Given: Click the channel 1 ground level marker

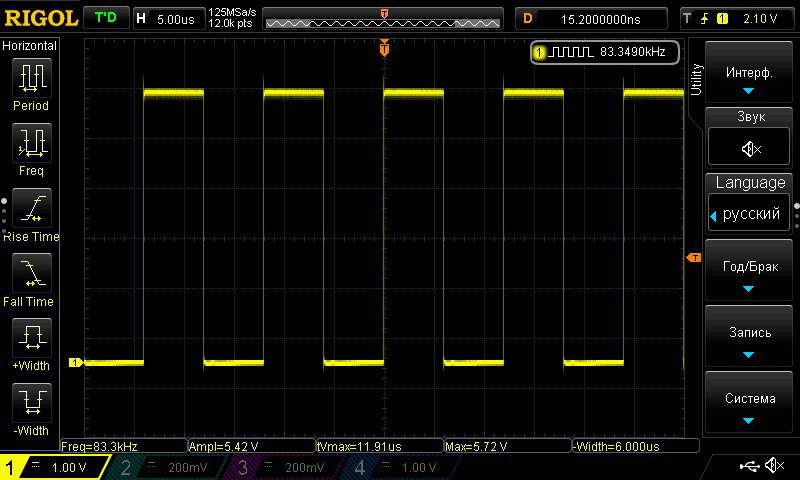Looking at the screenshot, I should pos(76,362).
